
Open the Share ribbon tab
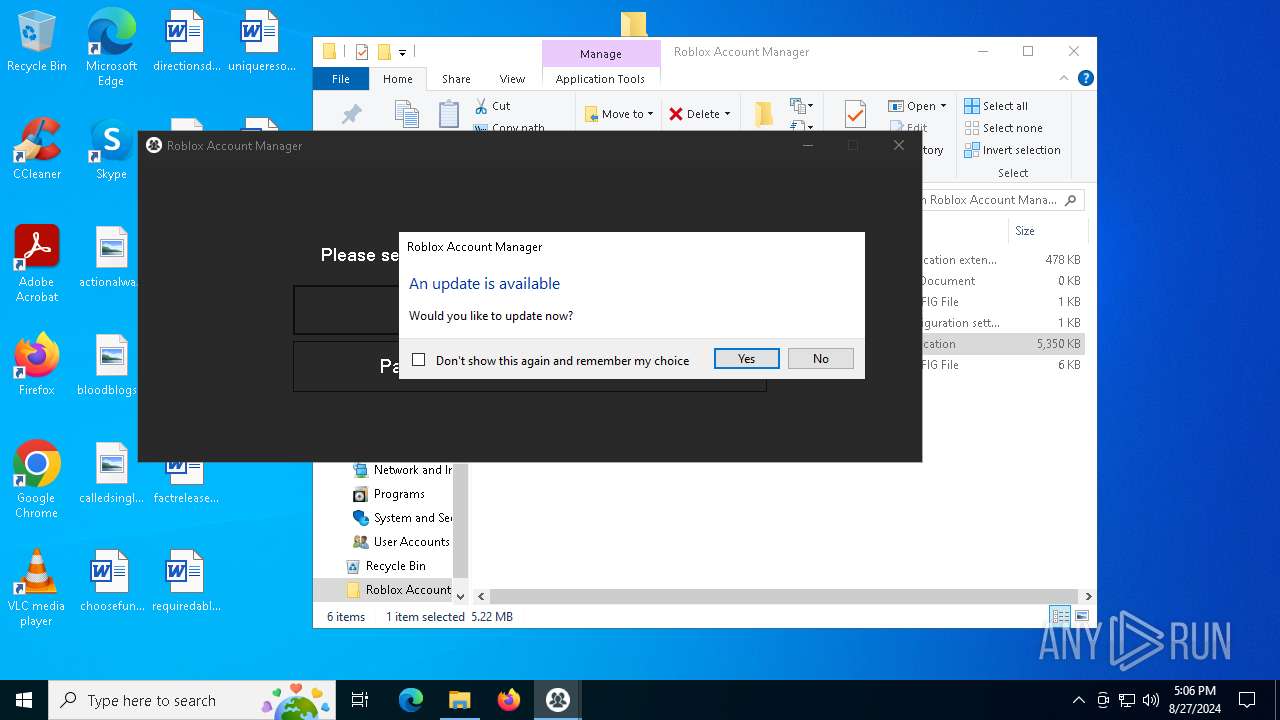coord(456,79)
